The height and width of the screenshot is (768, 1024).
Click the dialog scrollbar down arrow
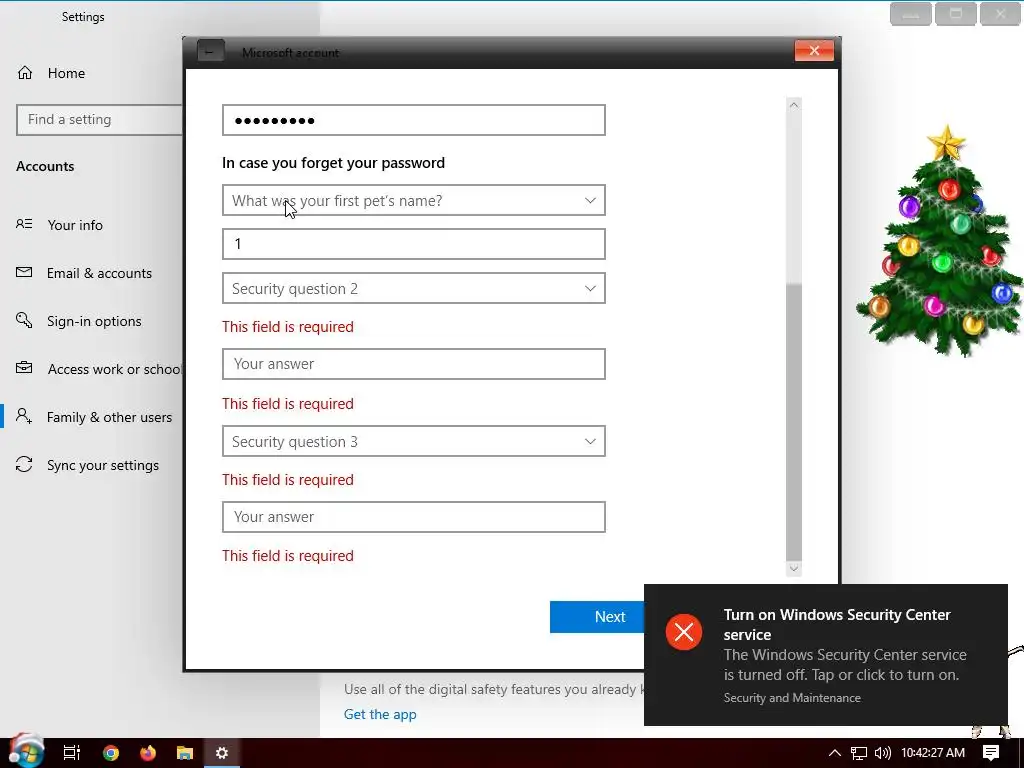pos(793,568)
